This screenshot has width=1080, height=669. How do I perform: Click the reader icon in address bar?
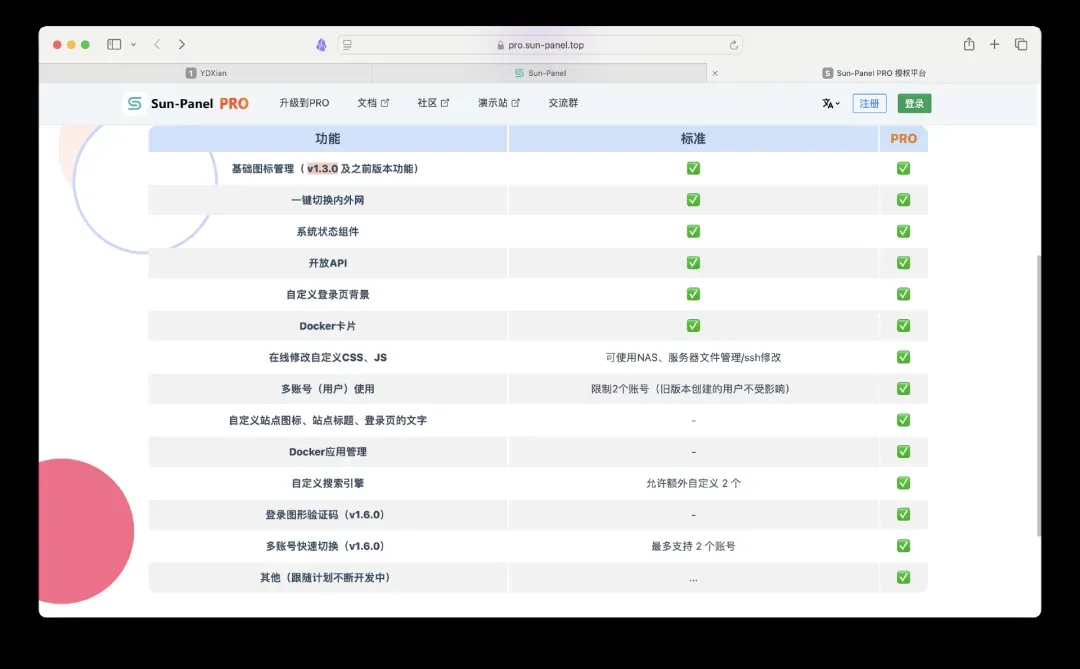click(347, 45)
